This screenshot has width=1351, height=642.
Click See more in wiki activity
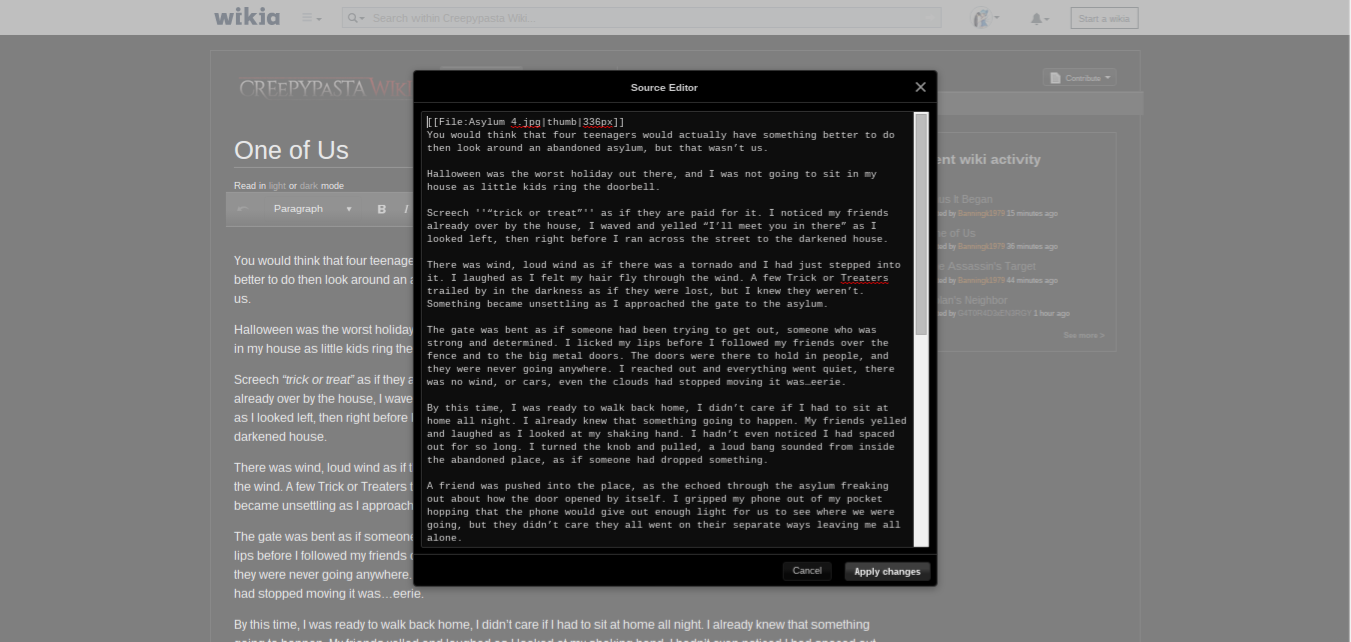[x=1084, y=336]
